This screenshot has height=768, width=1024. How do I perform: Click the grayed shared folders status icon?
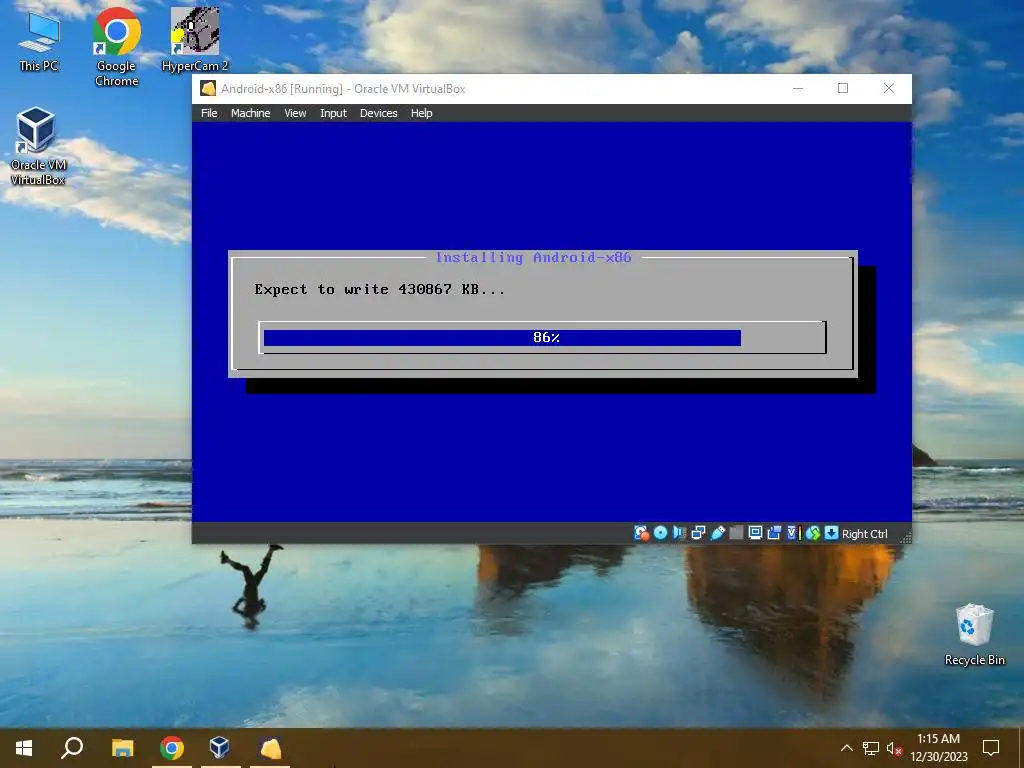click(x=736, y=533)
